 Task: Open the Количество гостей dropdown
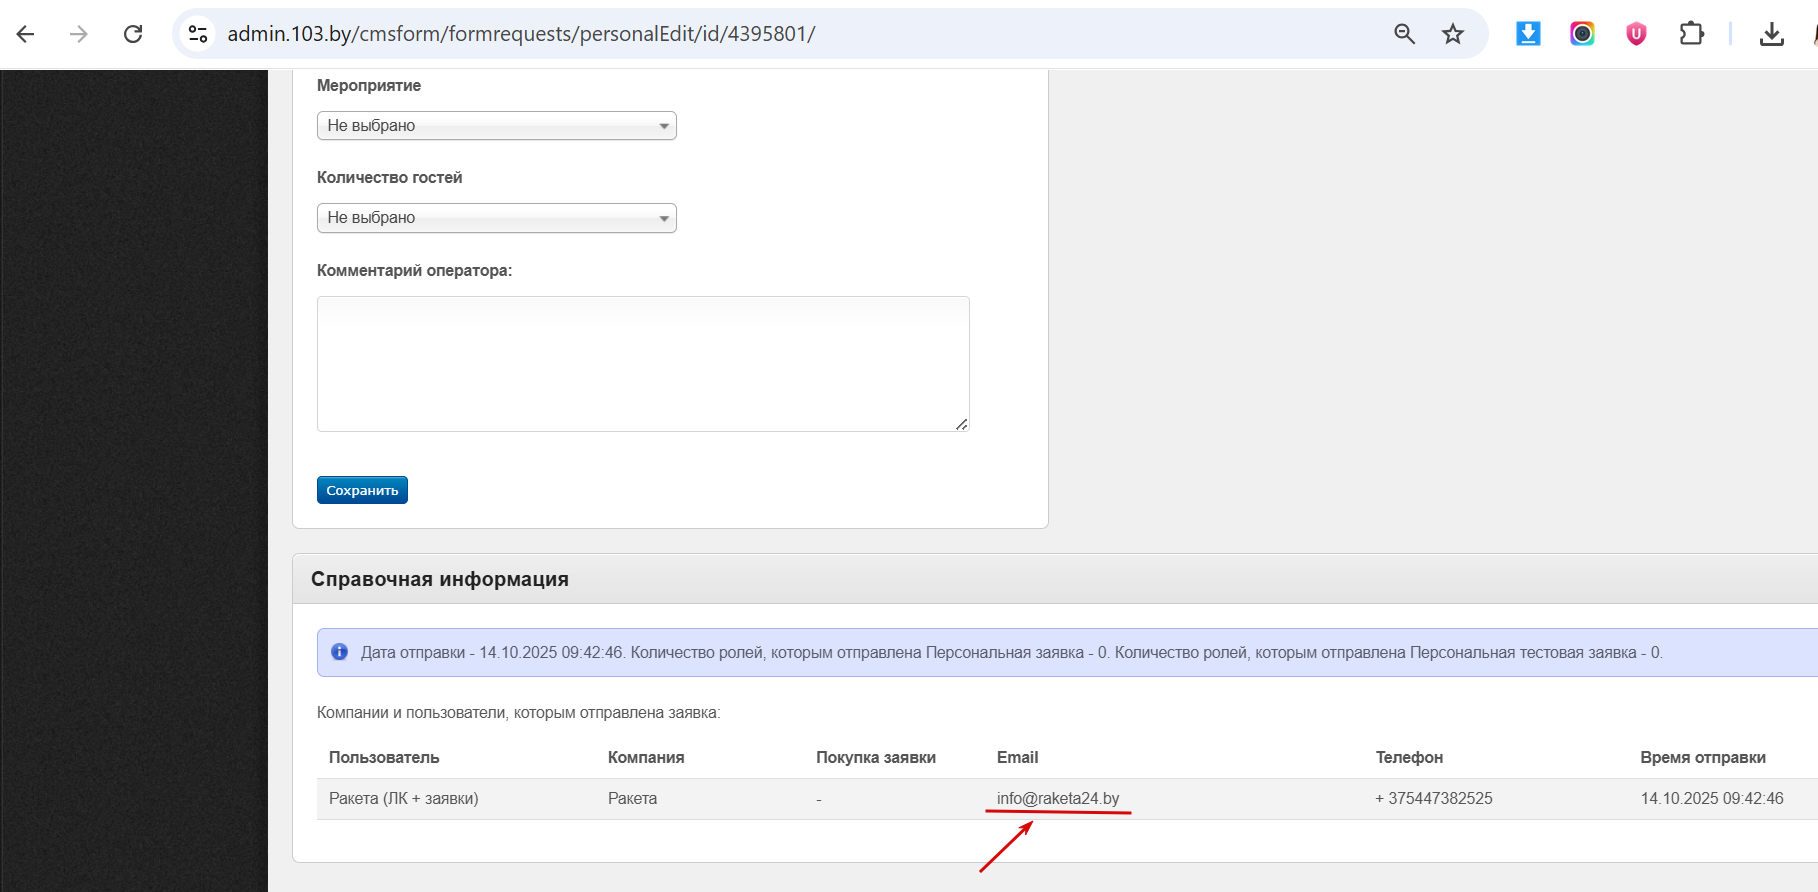(x=497, y=218)
